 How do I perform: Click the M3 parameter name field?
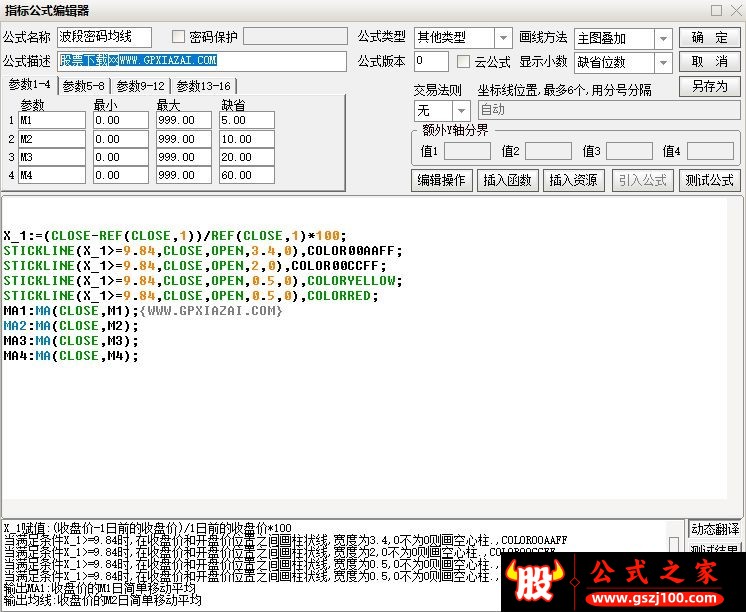[52, 157]
